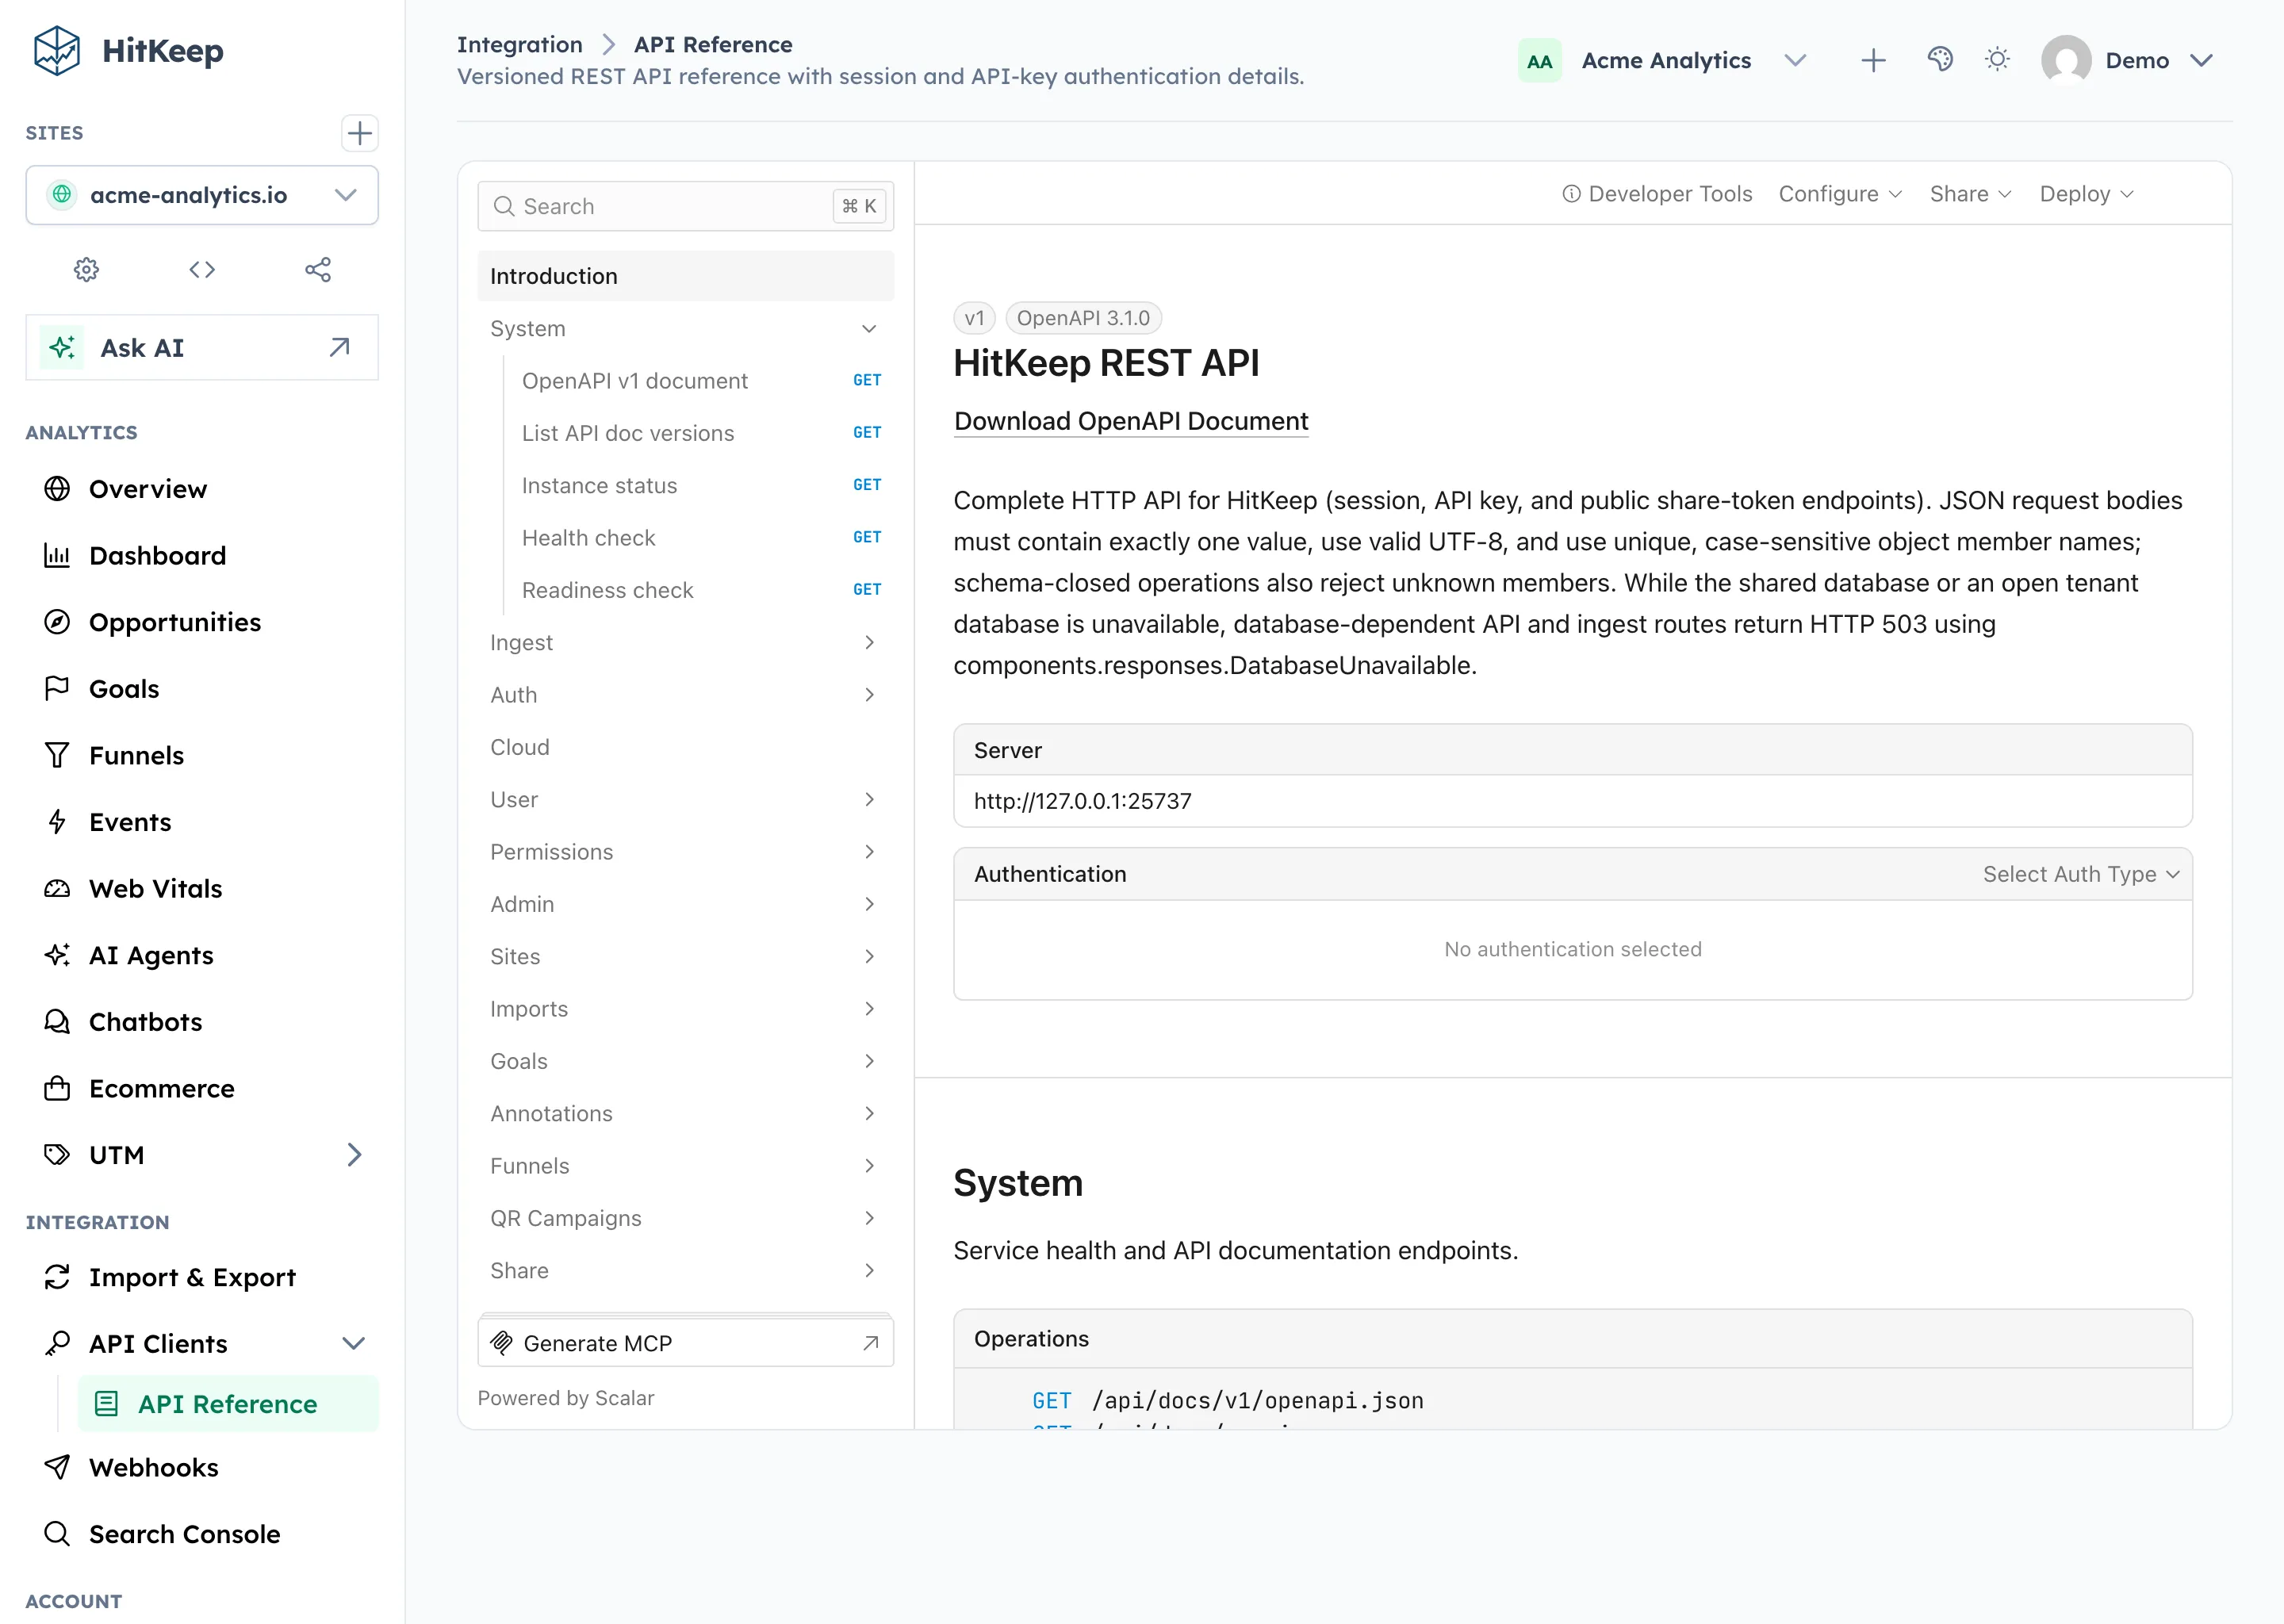Open the acme-analytics.io site dropdown
This screenshot has height=1624, width=2284.
pos(202,195)
